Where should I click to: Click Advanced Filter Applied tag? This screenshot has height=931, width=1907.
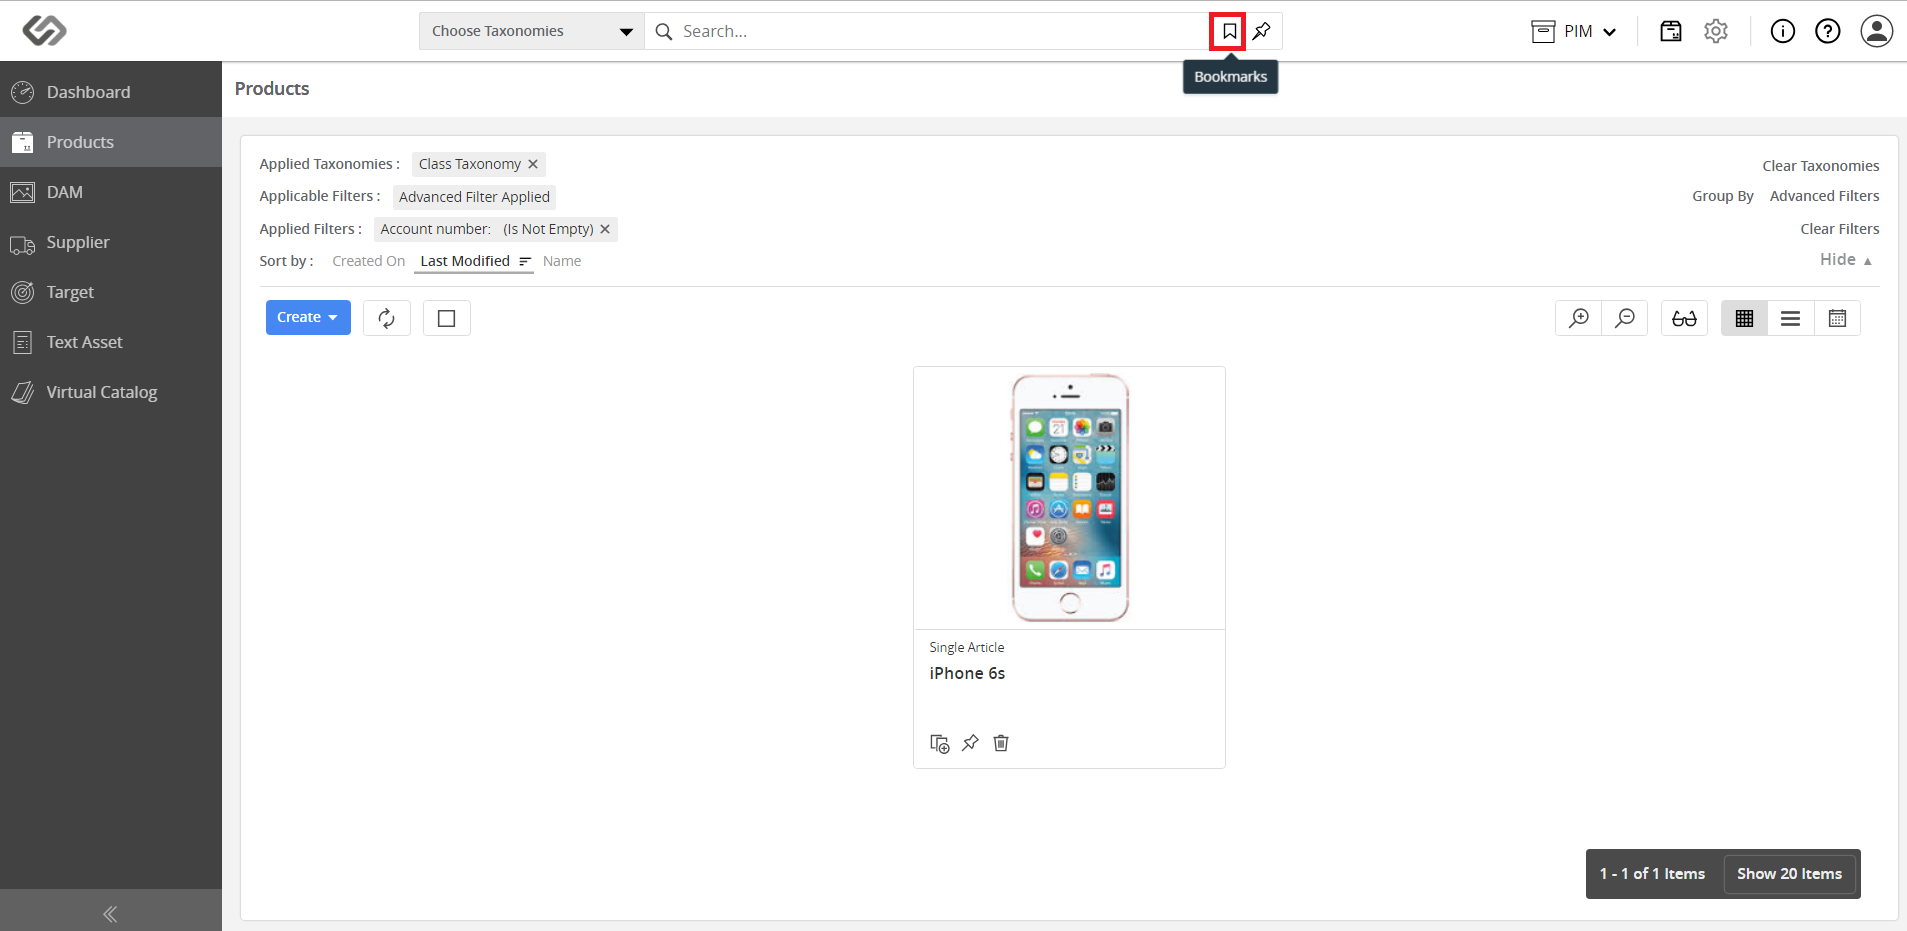(x=474, y=197)
